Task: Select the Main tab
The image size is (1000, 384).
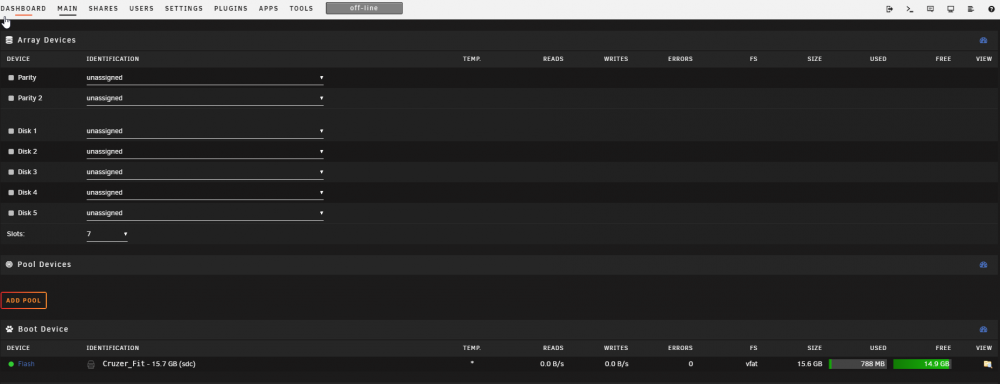Action: coord(67,9)
